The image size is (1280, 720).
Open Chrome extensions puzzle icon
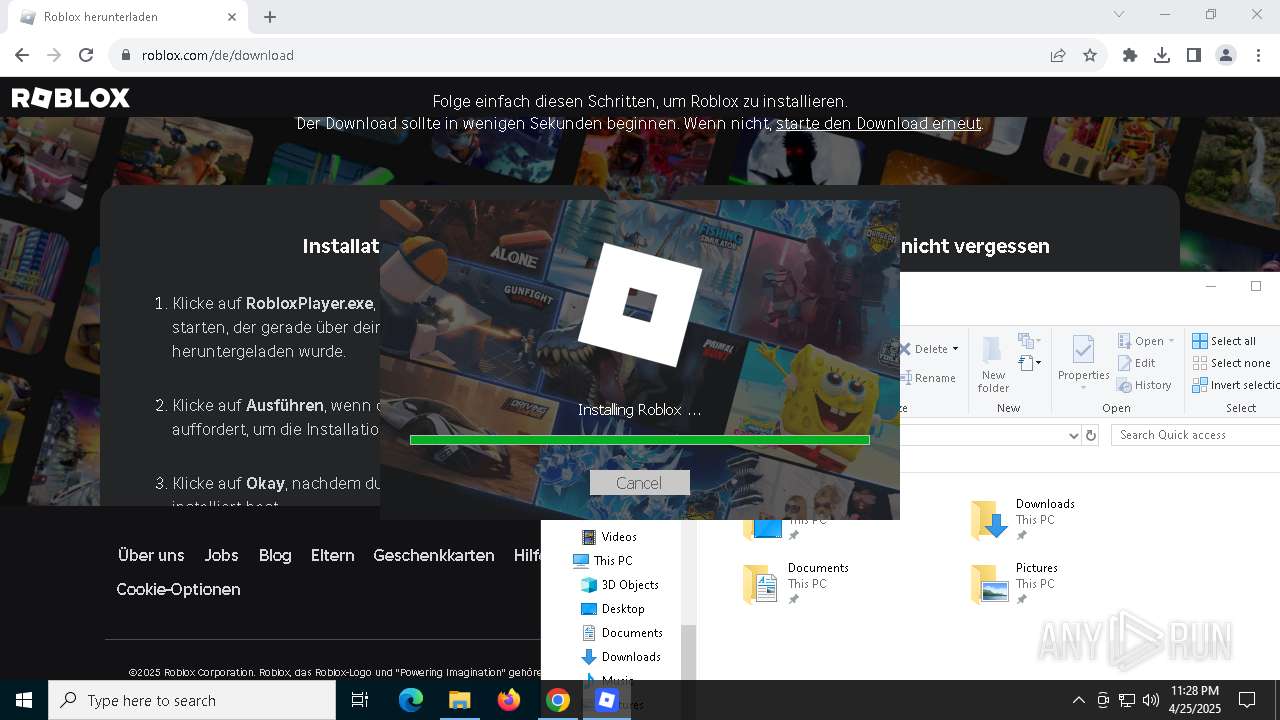[1130, 55]
